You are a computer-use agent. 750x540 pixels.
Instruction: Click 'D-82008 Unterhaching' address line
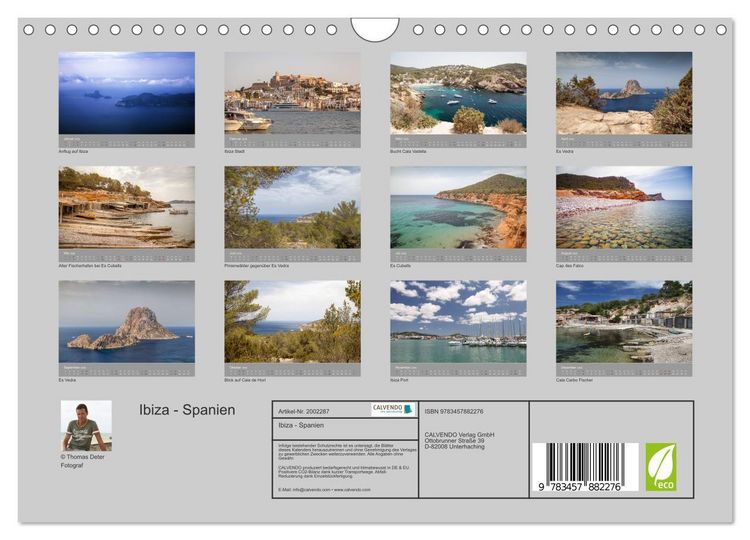(454, 446)
